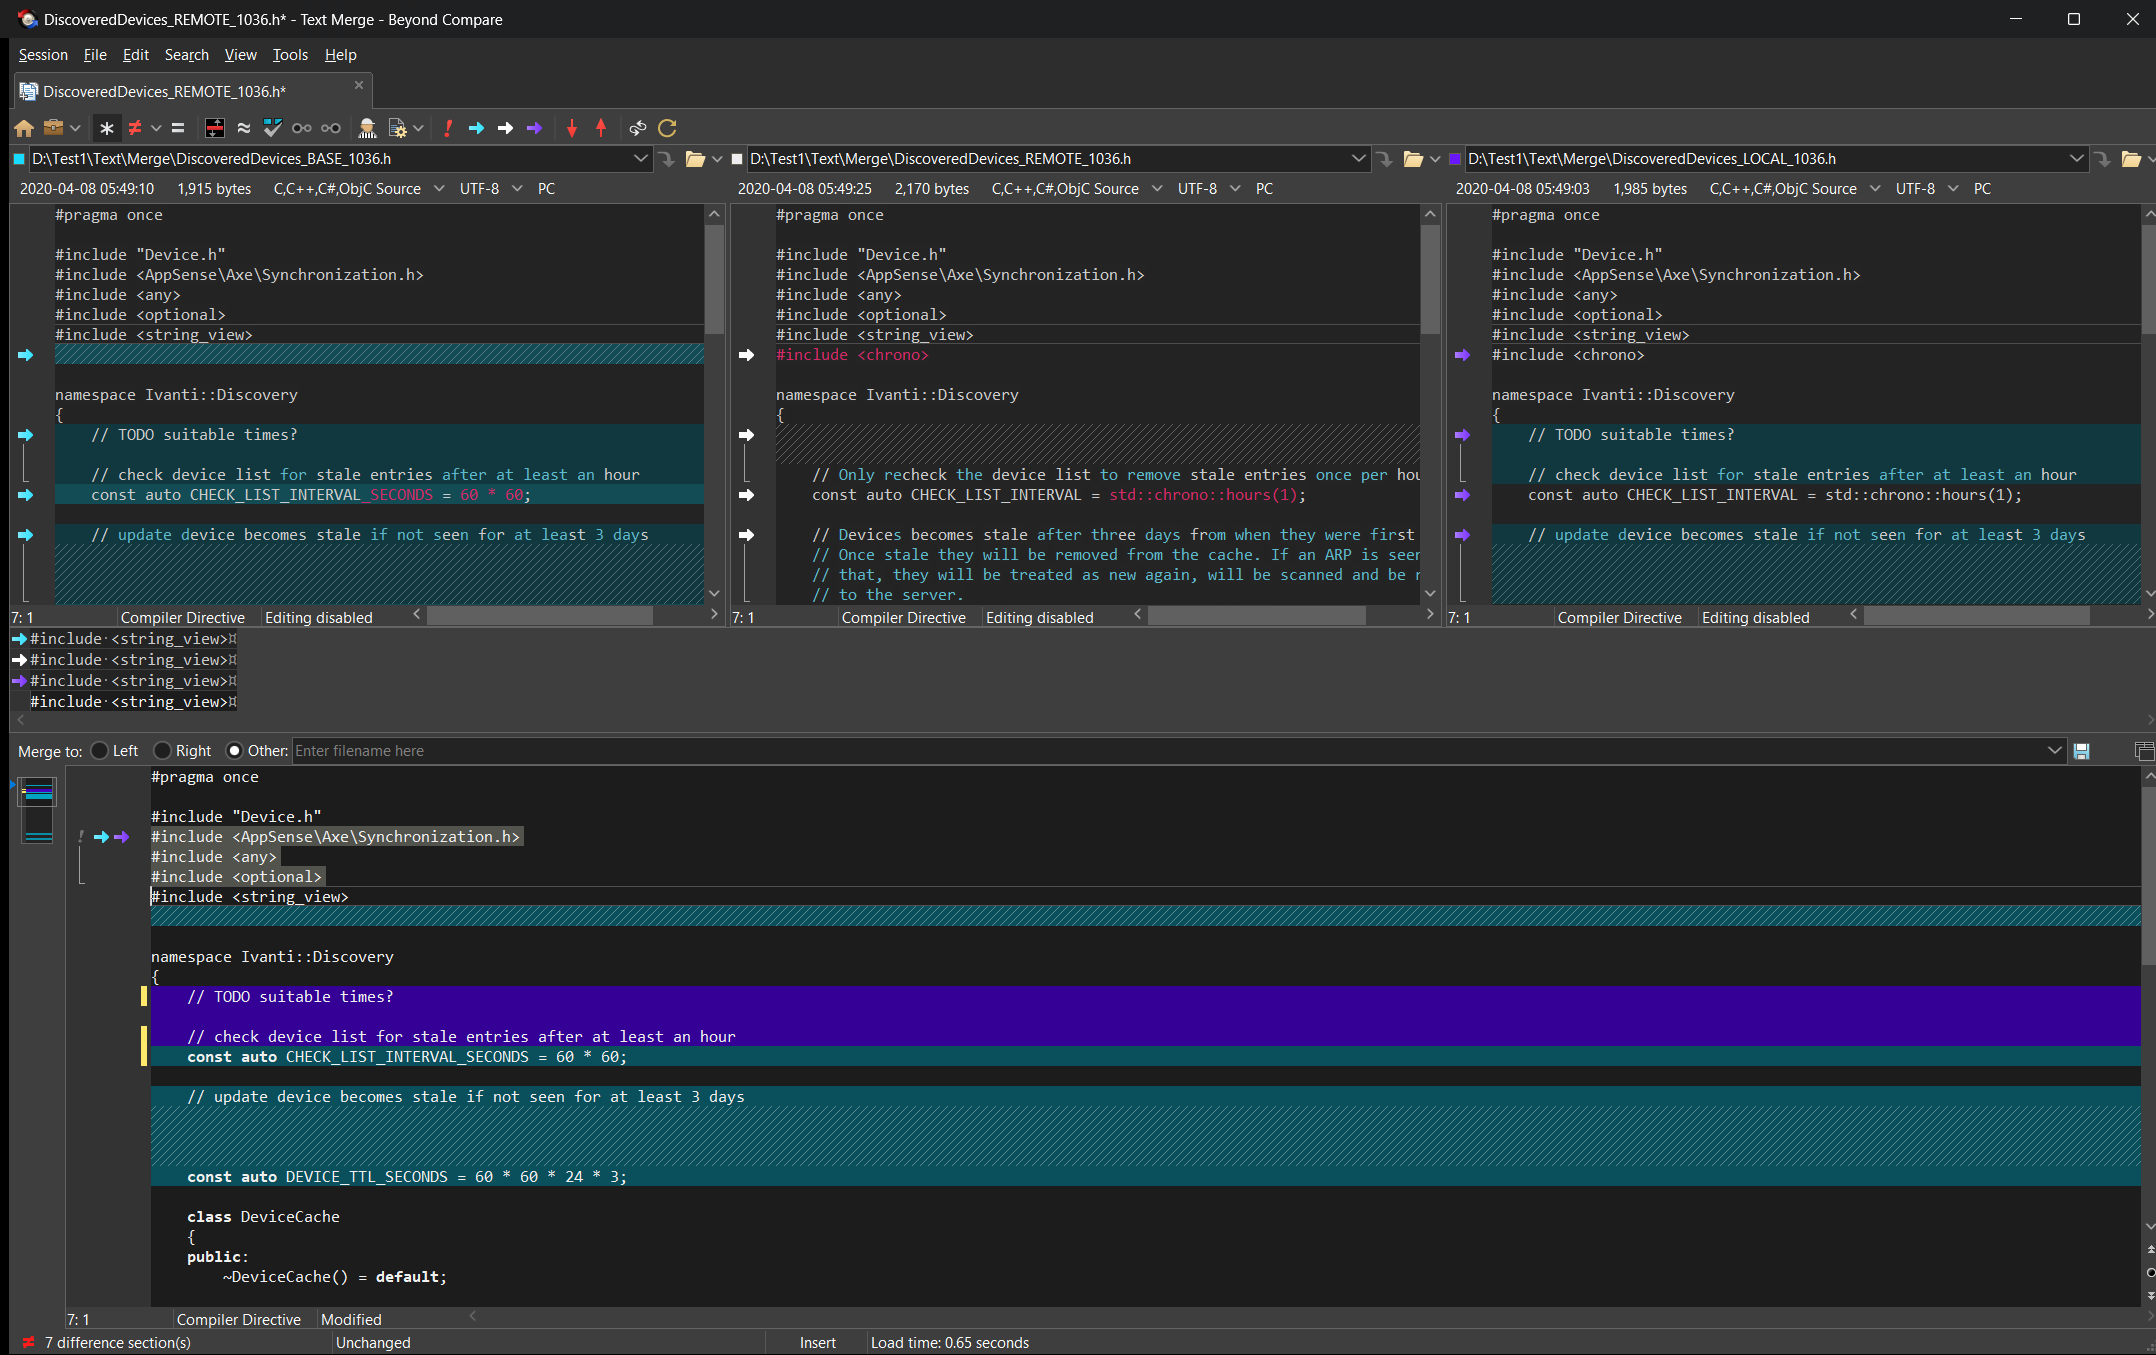Viewport: 2156px width, 1355px height.
Task: Open the Edit menu
Action: point(136,55)
